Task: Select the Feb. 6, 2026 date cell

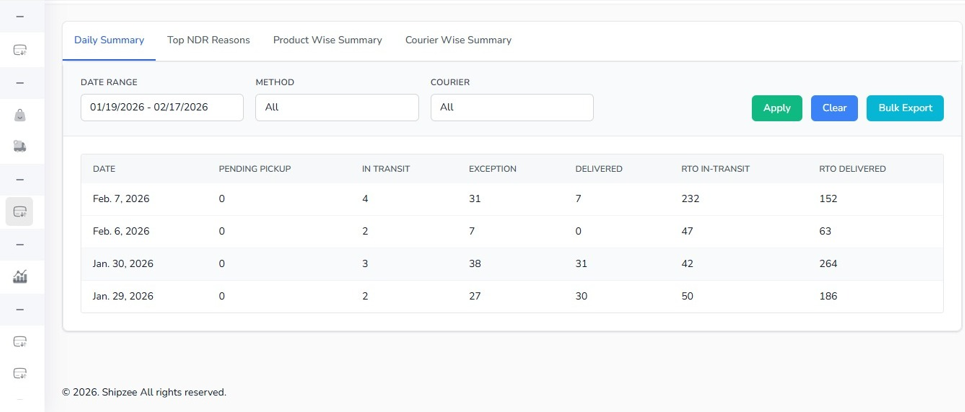Action: [121, 232]
